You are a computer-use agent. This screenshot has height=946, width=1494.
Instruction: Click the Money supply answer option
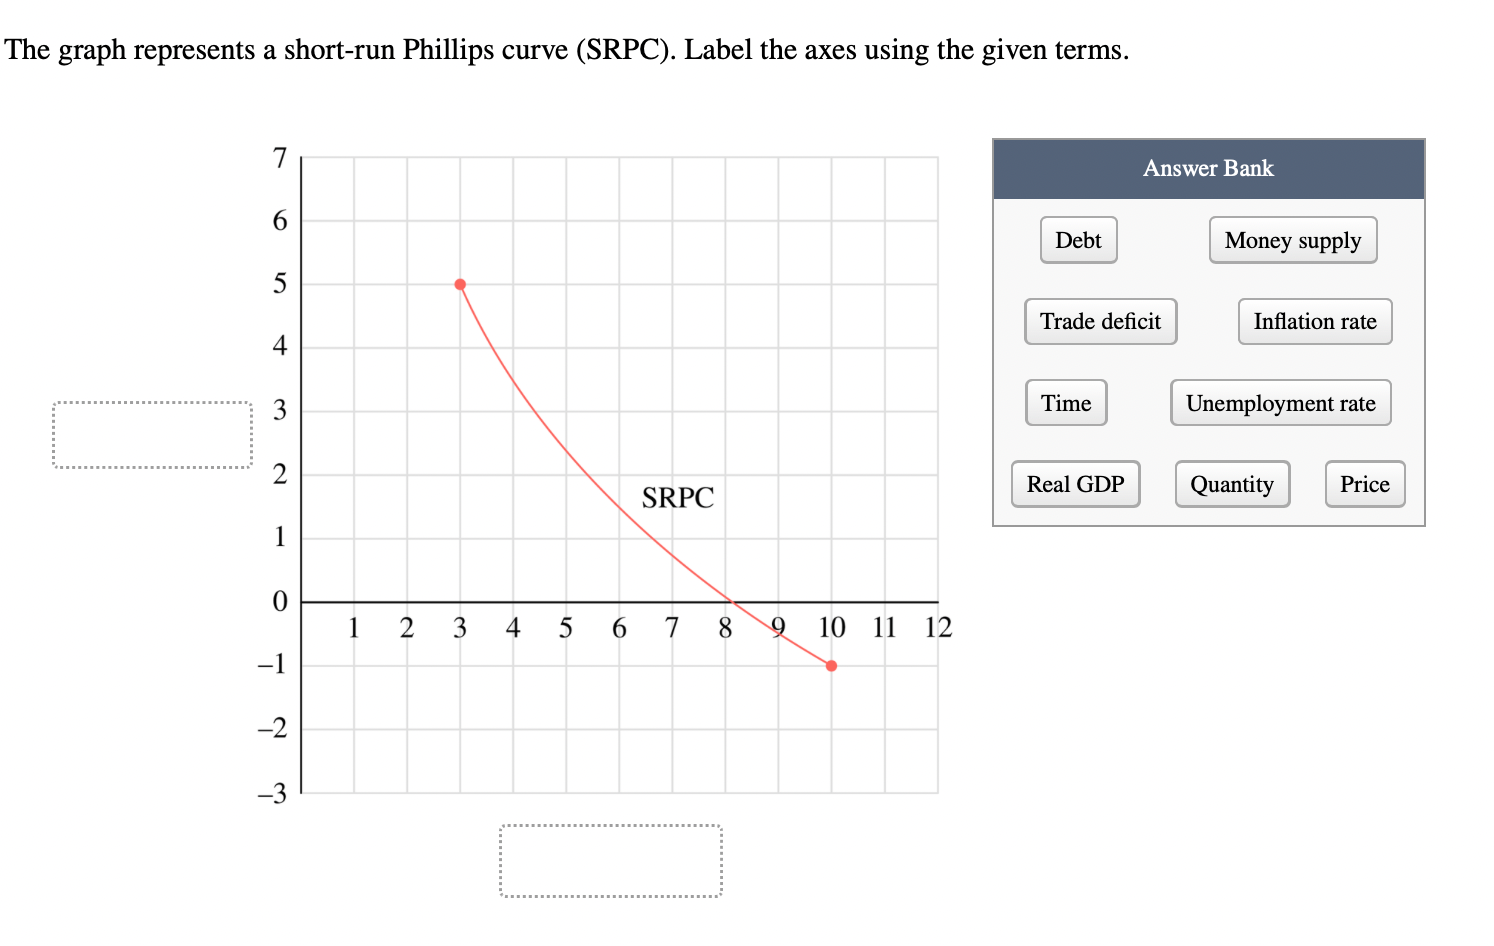[1292, 240]
